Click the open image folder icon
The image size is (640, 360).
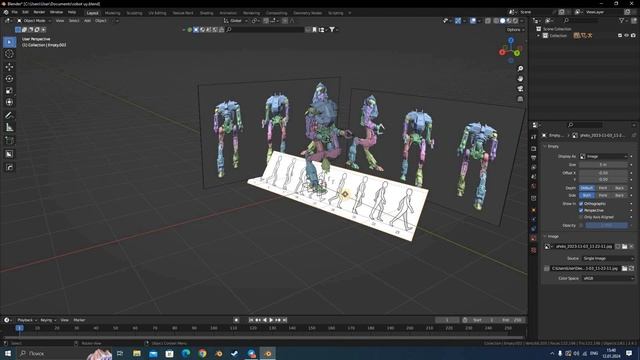[624, 247]
